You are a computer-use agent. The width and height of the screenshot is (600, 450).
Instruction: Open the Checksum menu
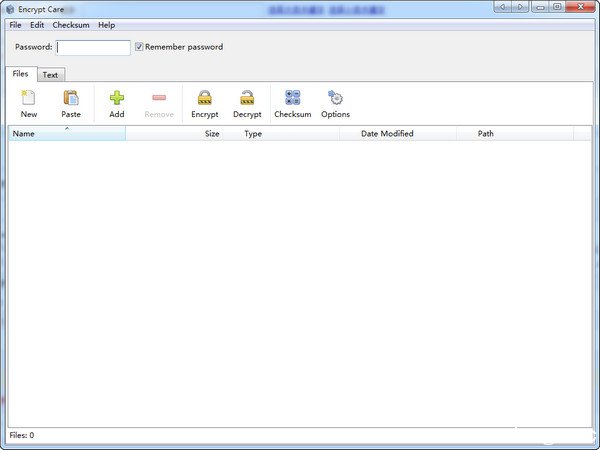coord(70,25)
